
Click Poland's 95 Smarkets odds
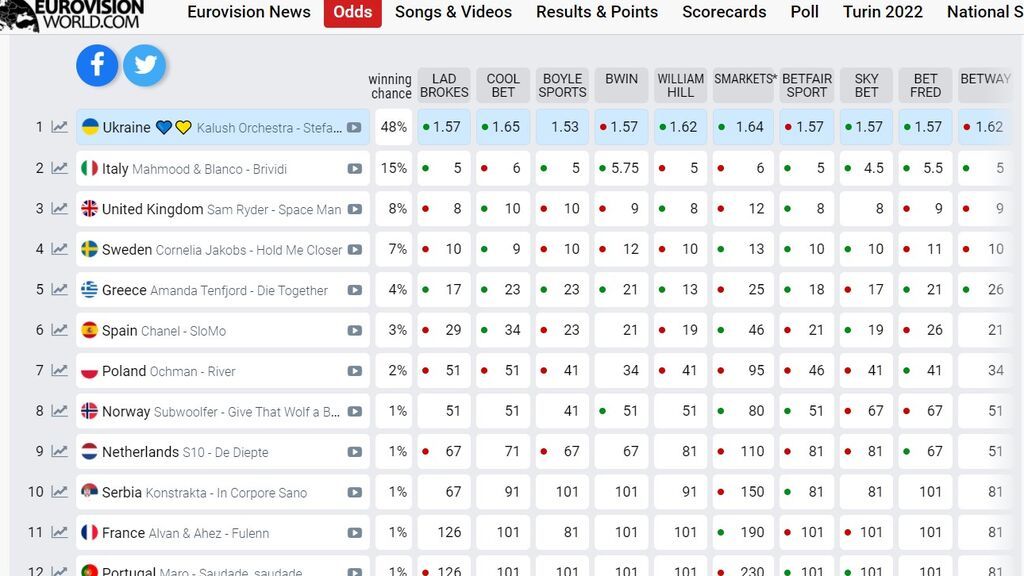(744, 370)
